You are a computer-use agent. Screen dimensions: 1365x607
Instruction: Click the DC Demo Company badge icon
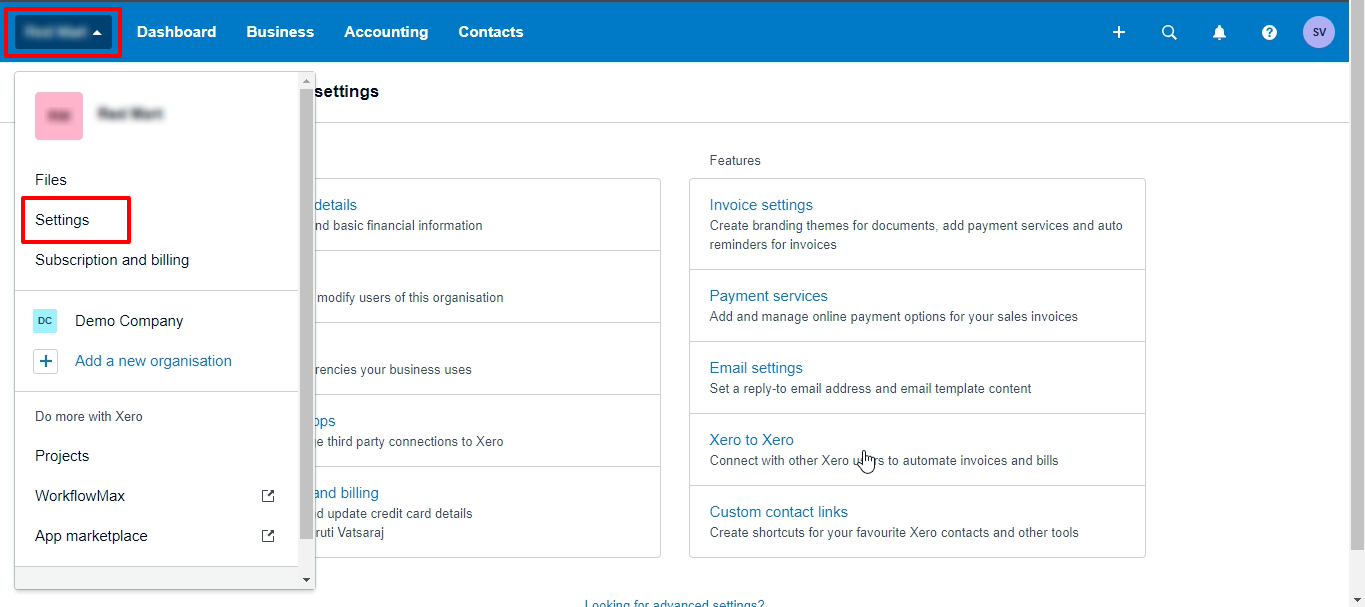(x=45, y=321)
